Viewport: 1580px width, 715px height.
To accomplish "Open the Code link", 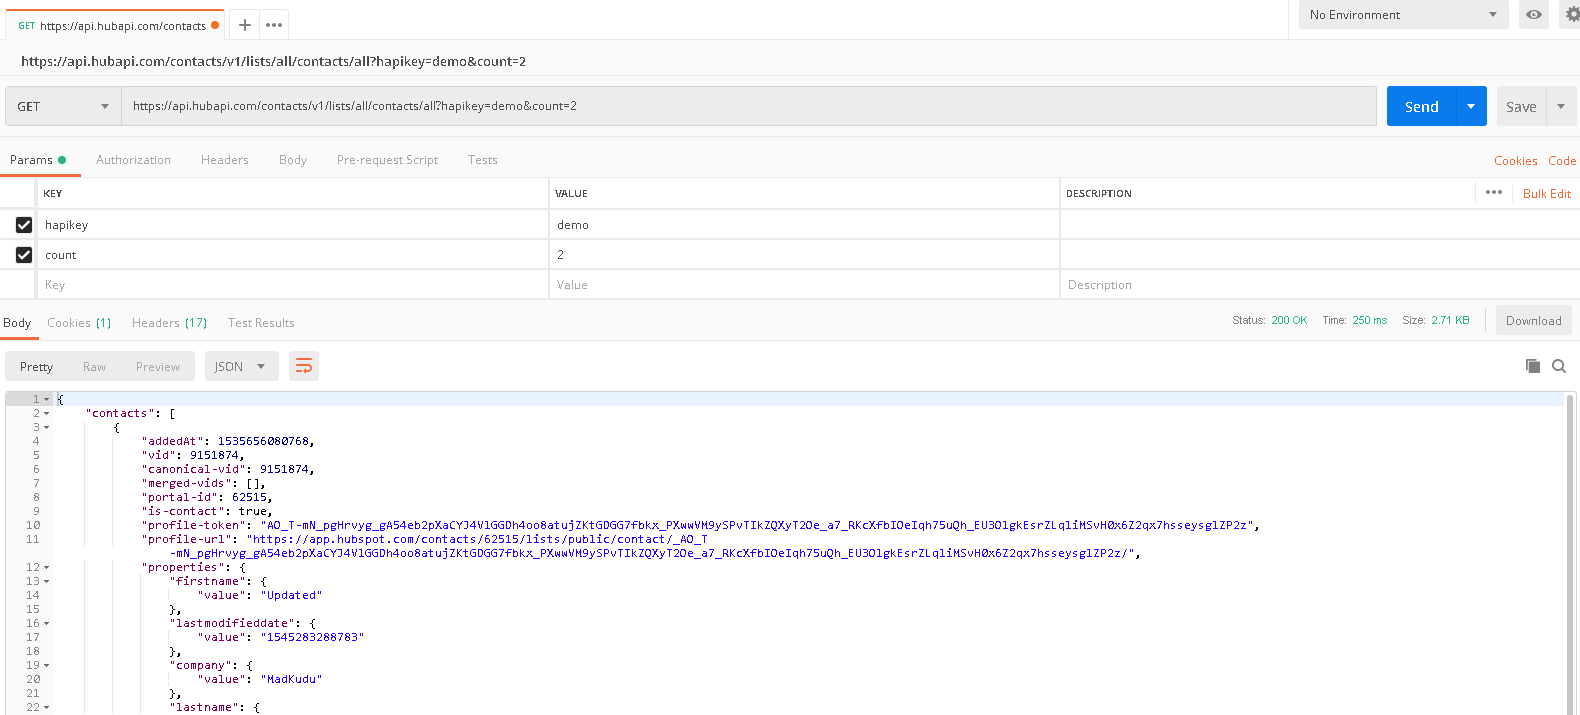I will pyautogui.click(x=1562, y=161).
